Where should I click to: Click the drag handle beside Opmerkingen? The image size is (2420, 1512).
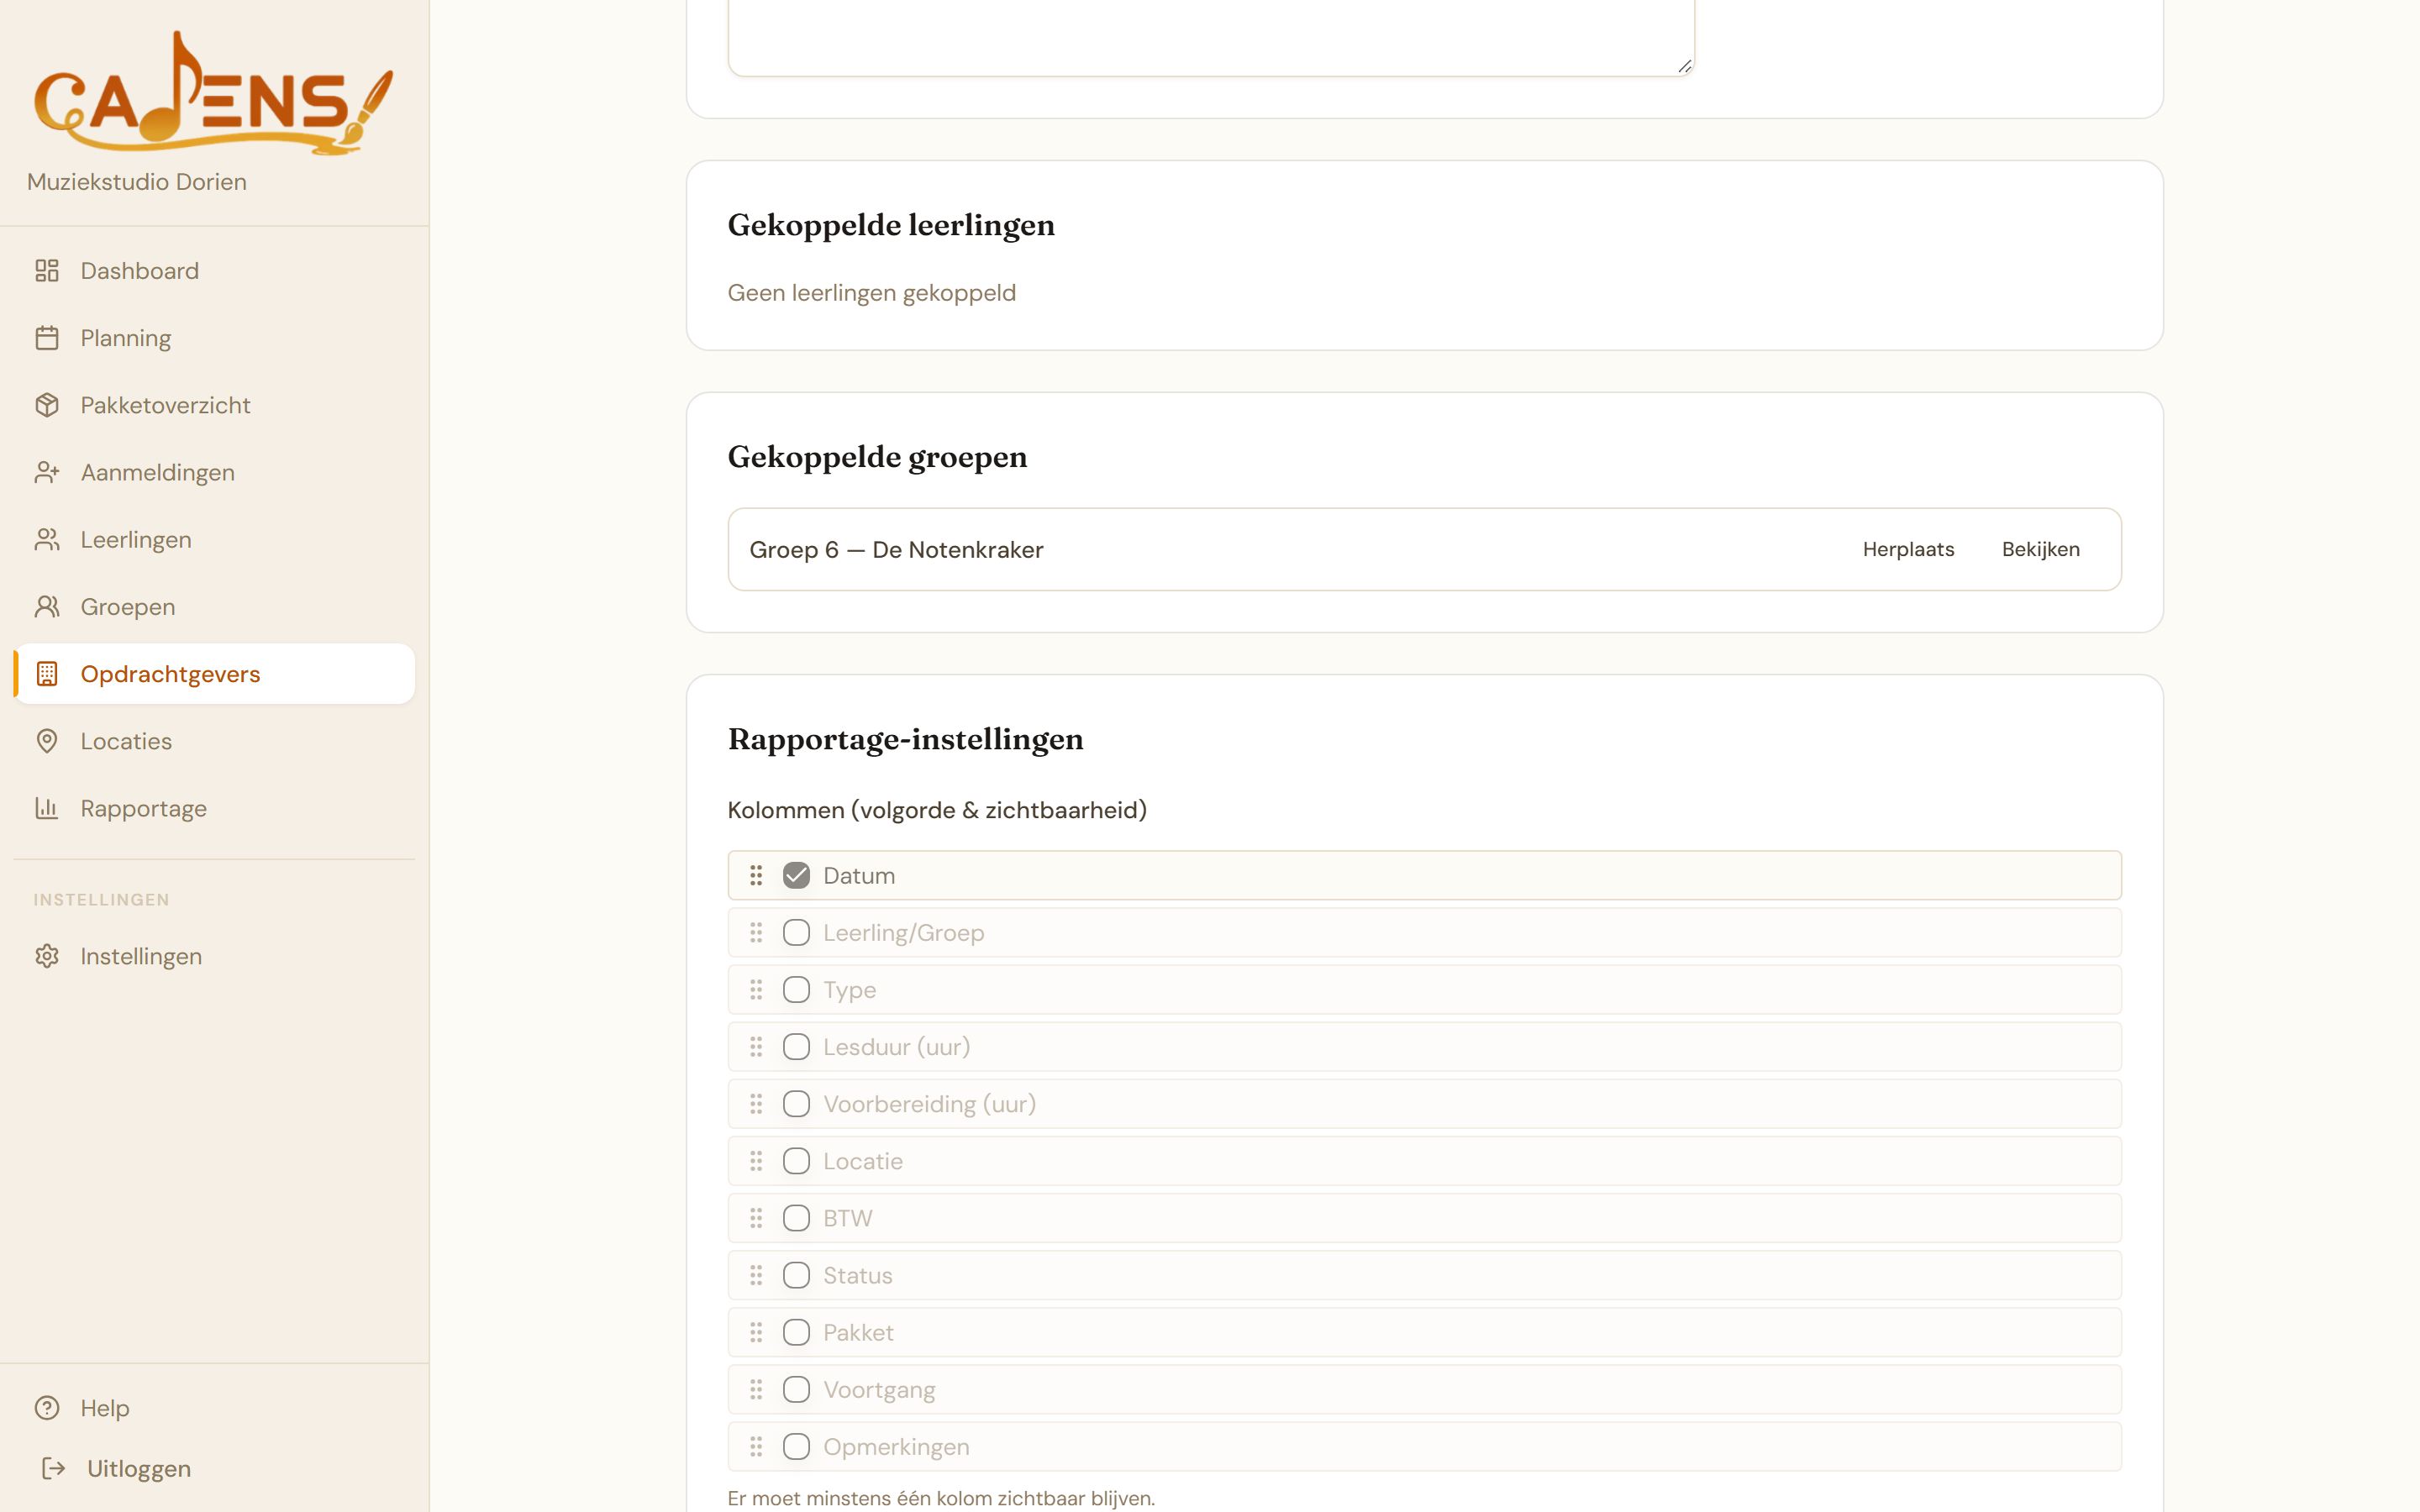[756, 1447]
